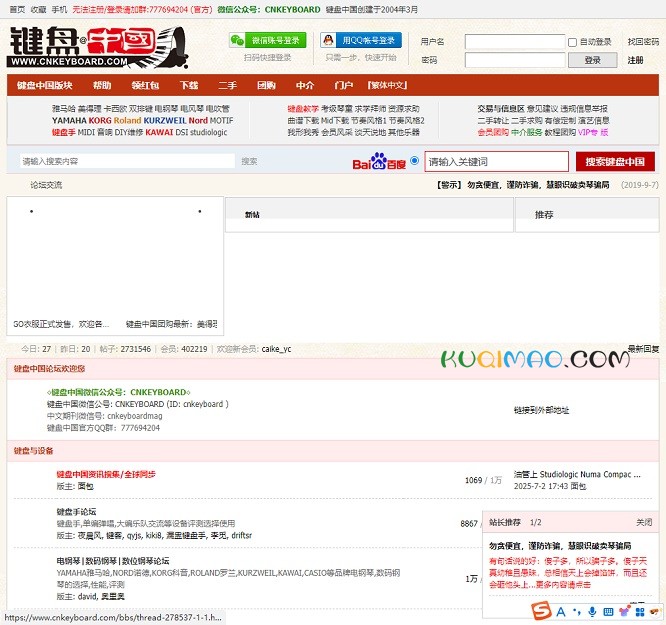This screenshot has width=666, height=625.
Task: Focus the 用户名 input field
Action: [x=515, y=42]
